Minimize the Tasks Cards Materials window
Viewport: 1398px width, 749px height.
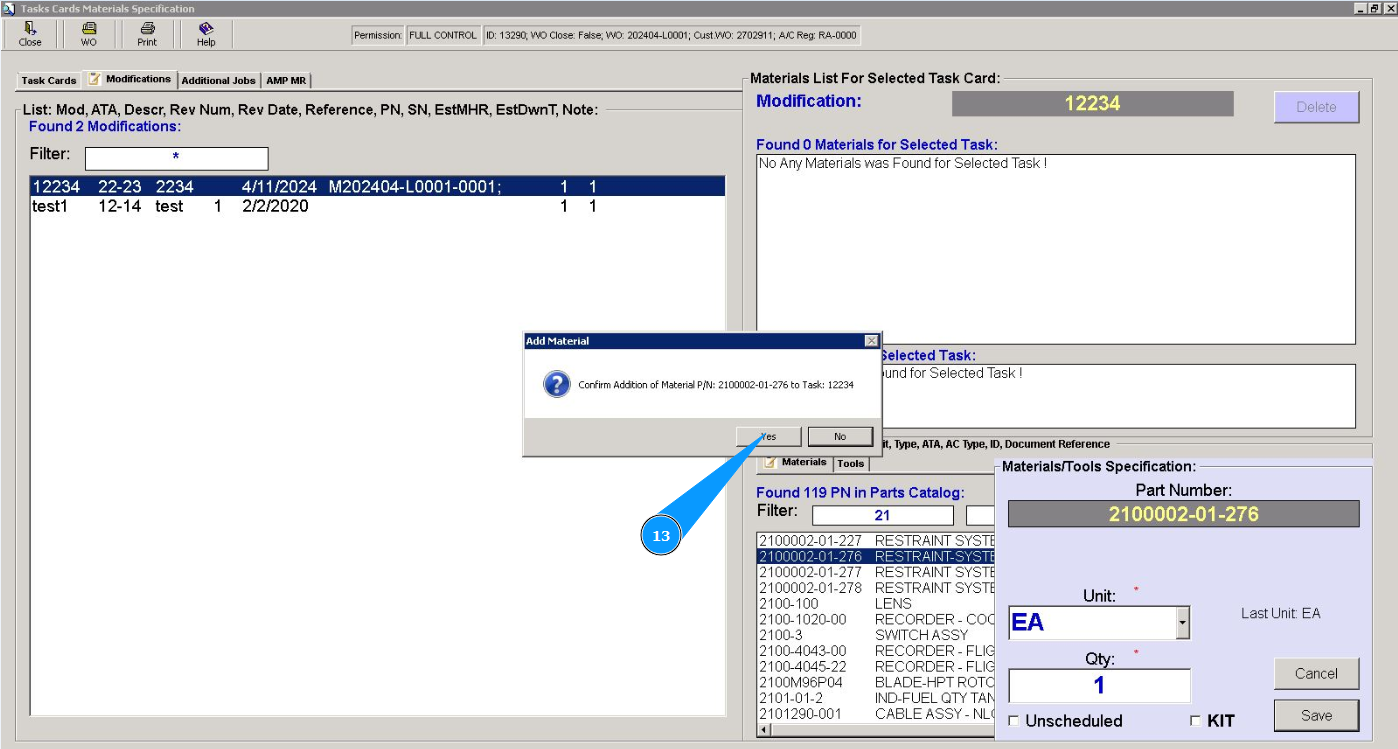pos(1361,8)
